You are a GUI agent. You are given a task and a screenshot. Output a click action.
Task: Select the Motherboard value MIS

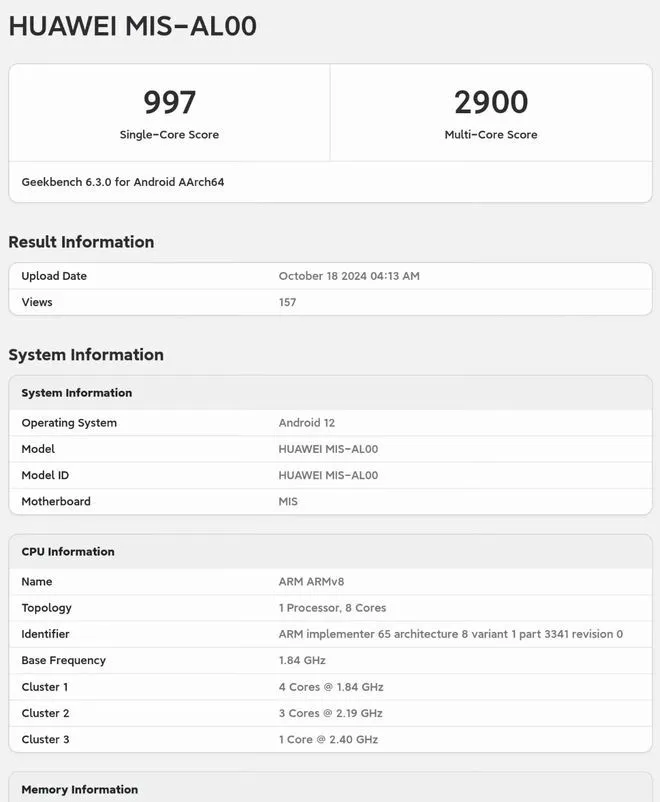point(288,502)
